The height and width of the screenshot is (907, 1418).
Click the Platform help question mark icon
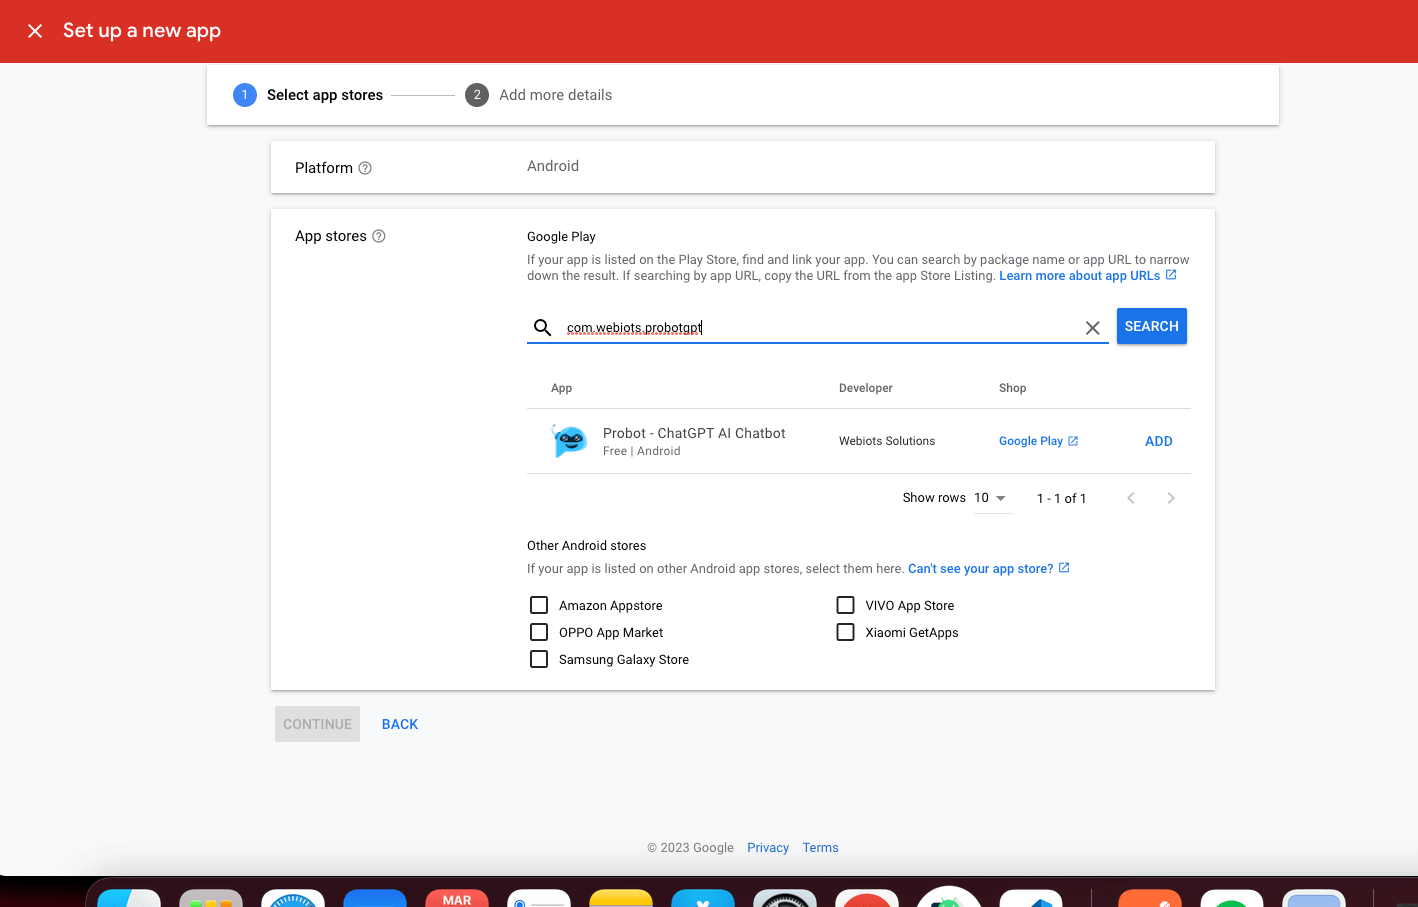pyautogui.click(x=365, y=168)
